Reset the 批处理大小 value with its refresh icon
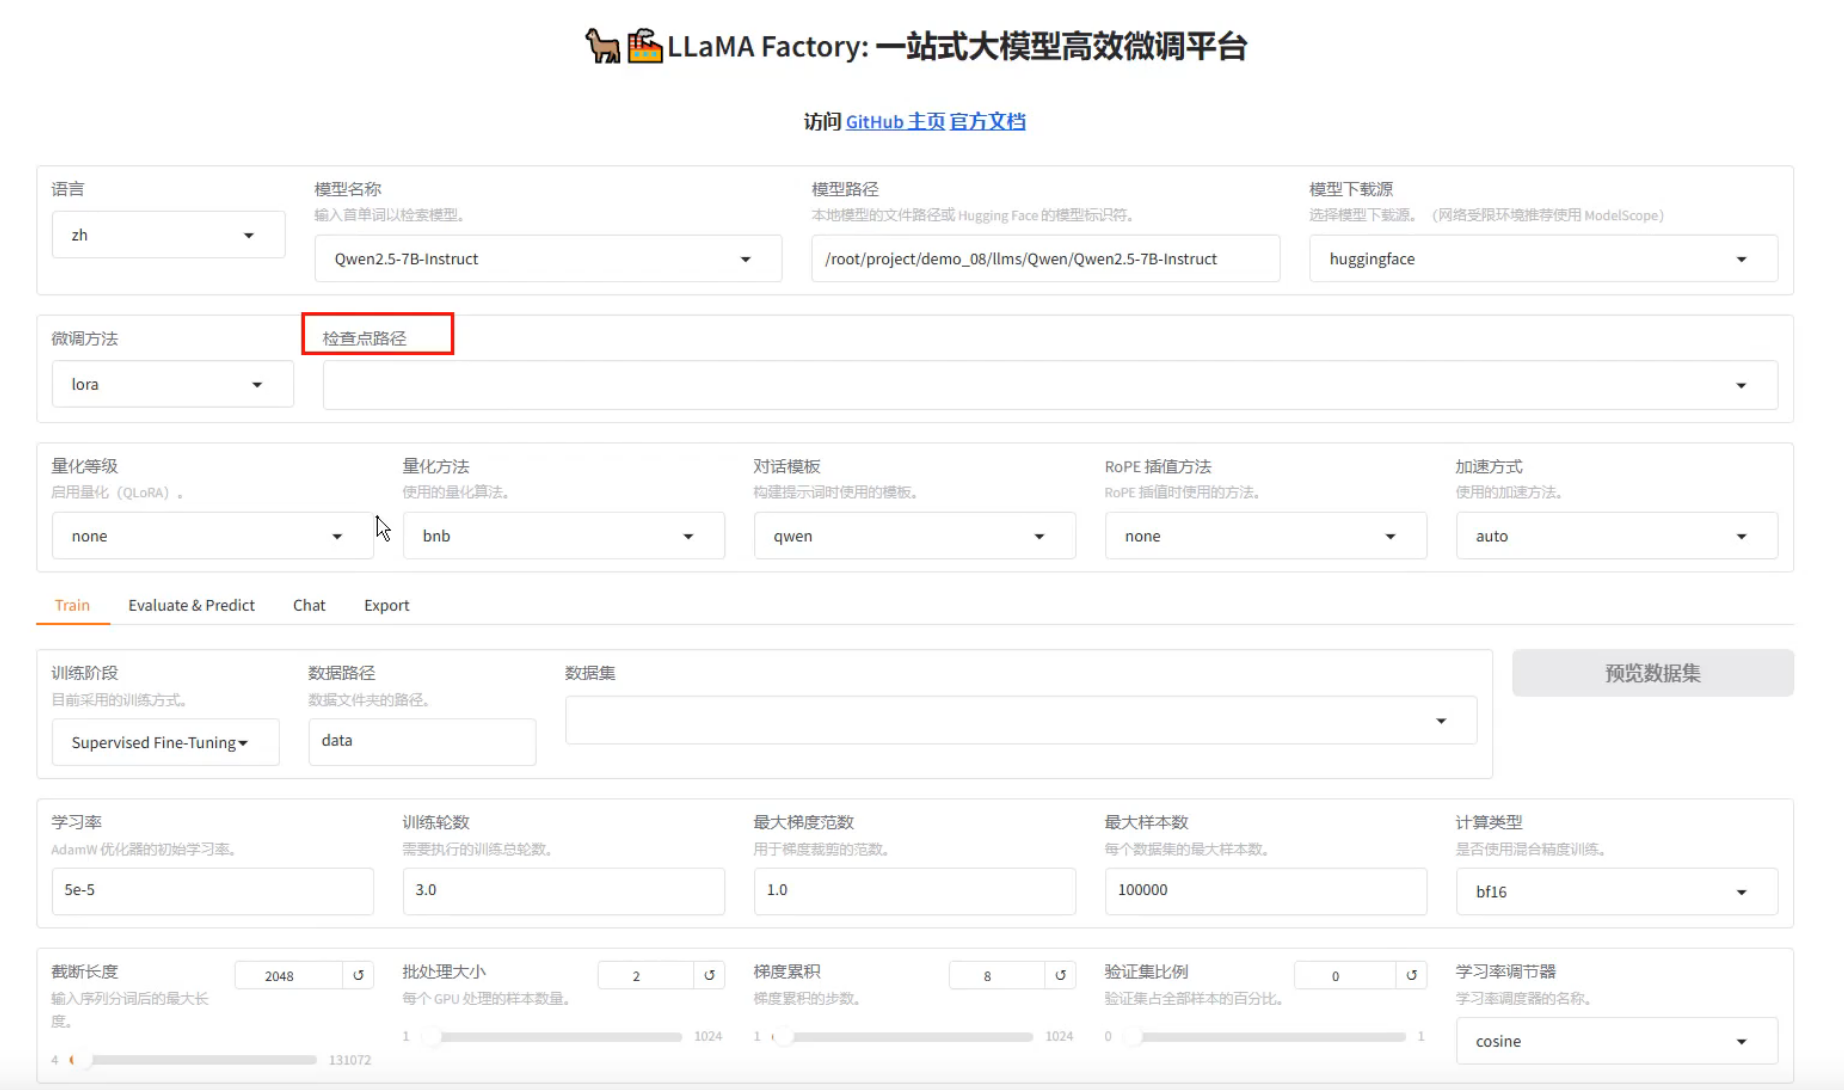 tap(709, 975)
